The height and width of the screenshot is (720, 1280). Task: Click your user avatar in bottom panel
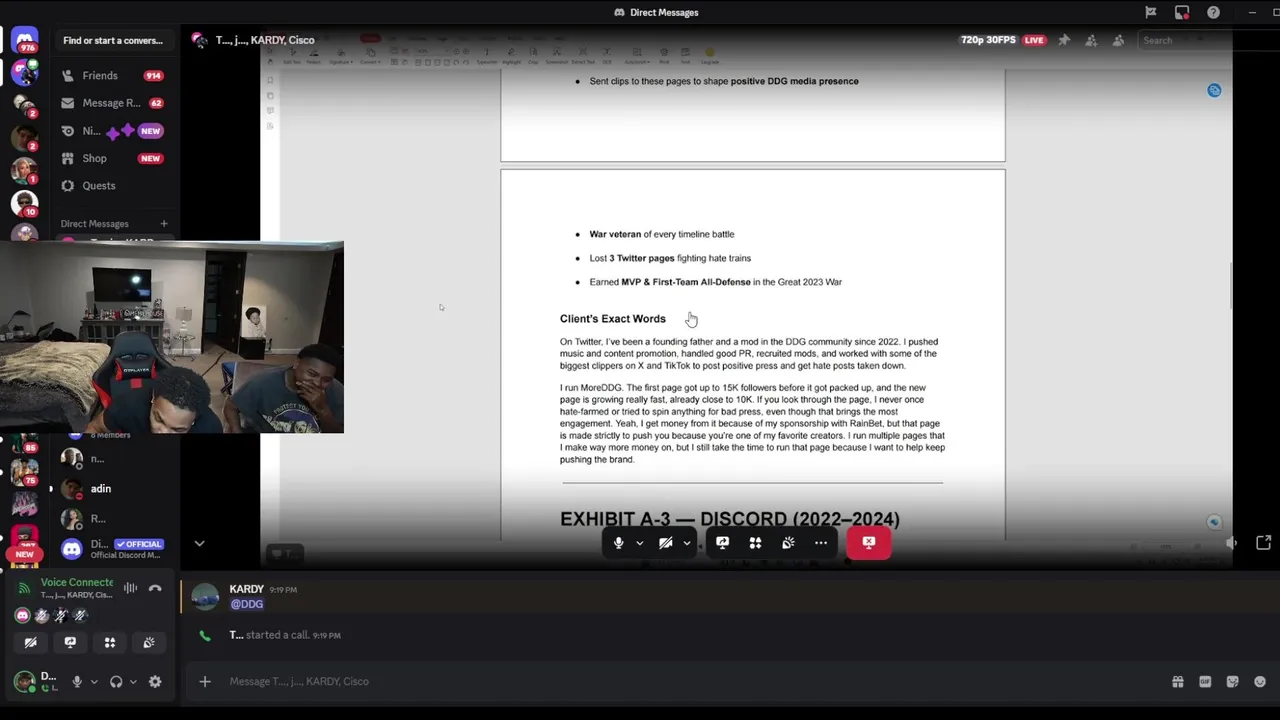[x=24, y=681]
